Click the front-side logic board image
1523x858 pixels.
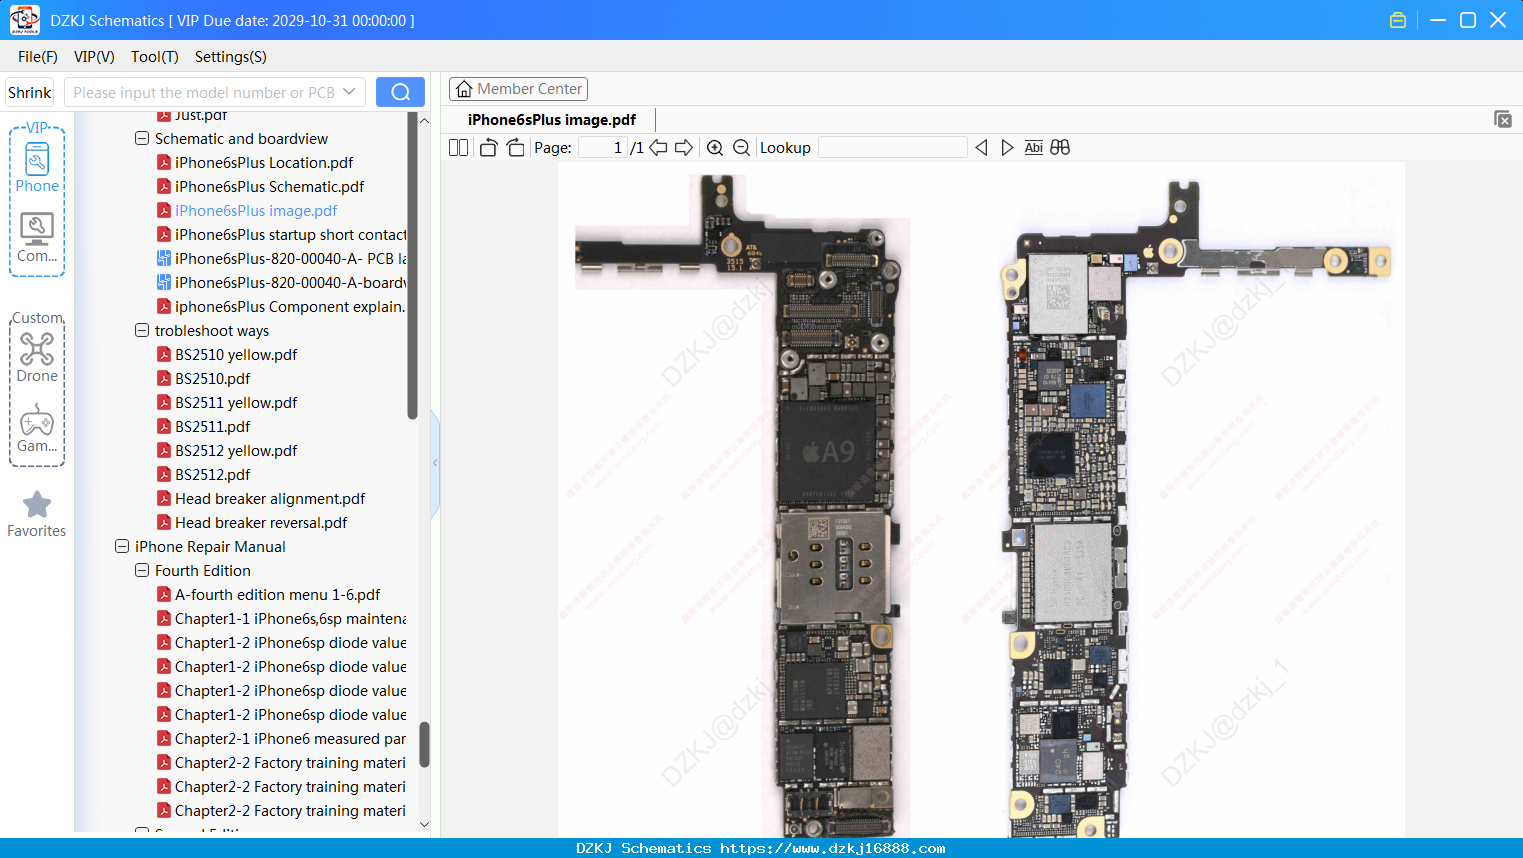point(838,506)
